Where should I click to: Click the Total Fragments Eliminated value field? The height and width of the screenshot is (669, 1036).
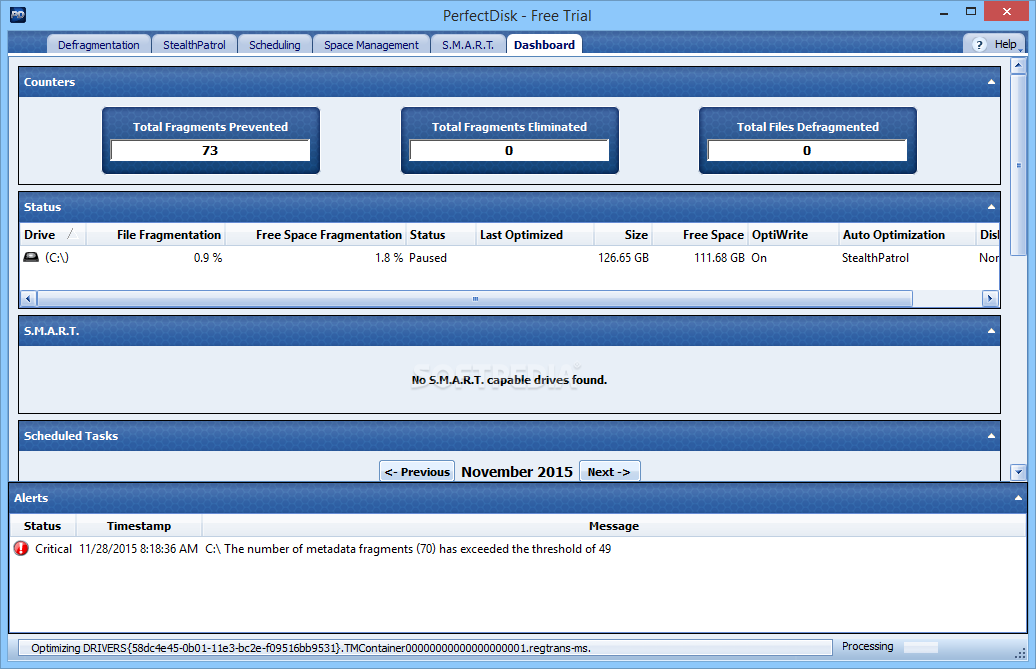509,151
